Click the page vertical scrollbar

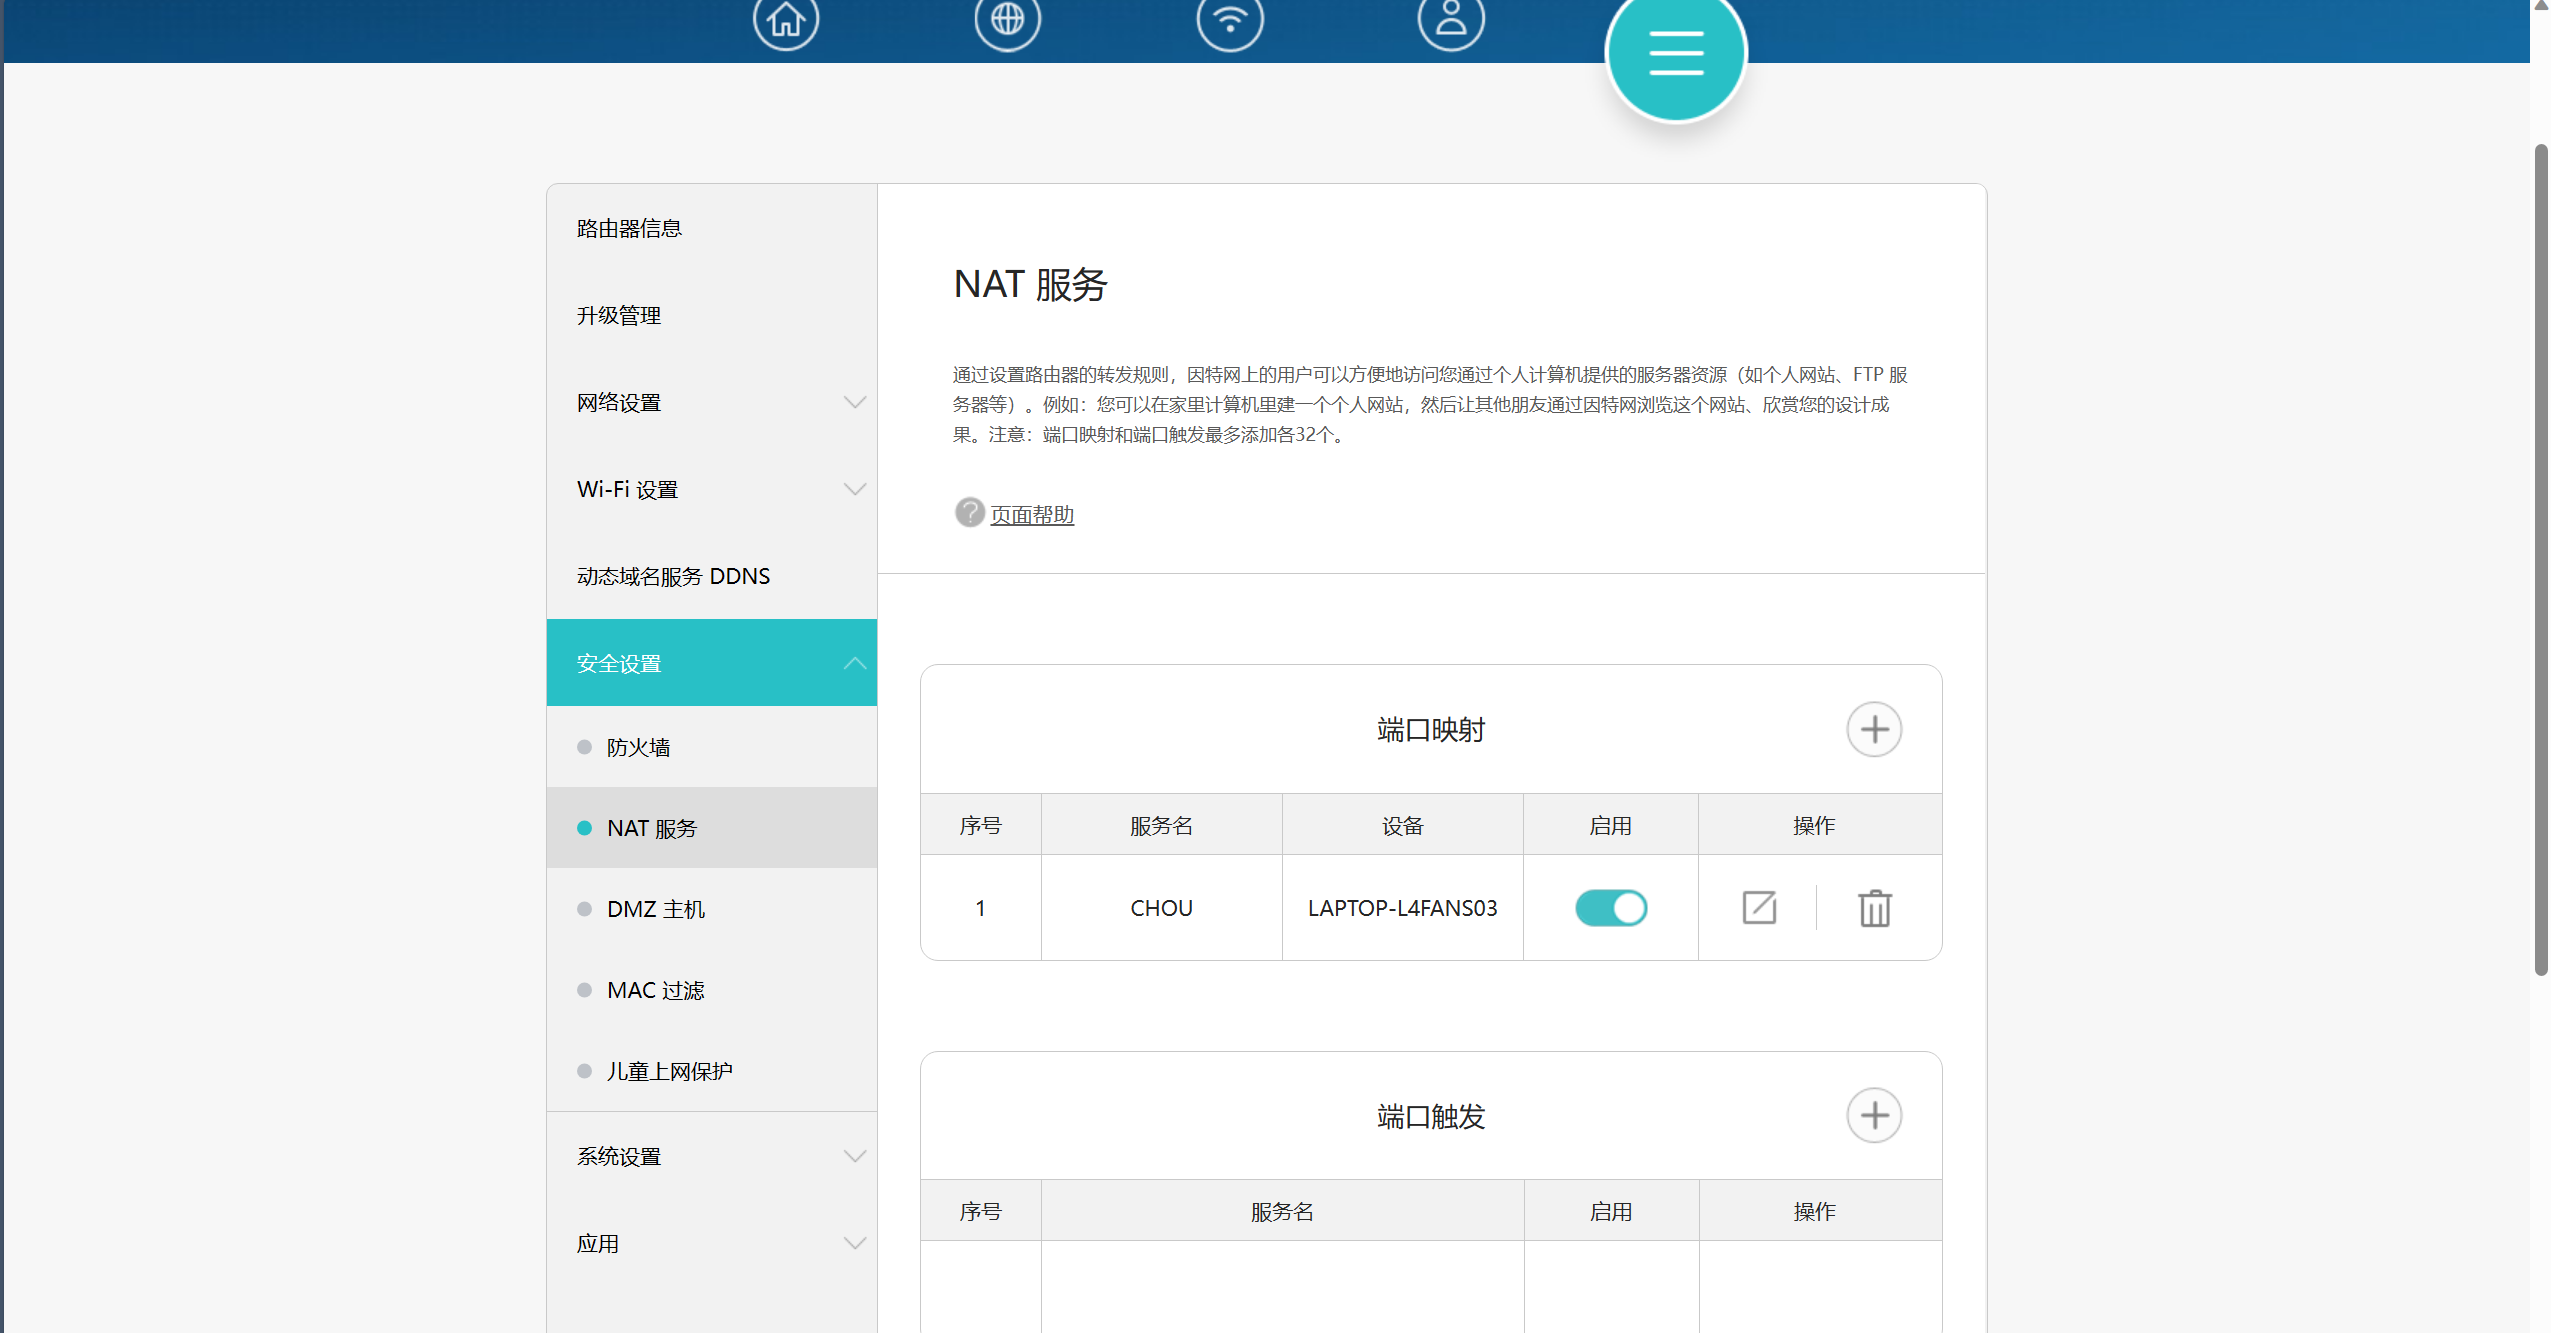(x=2540, y=560)
